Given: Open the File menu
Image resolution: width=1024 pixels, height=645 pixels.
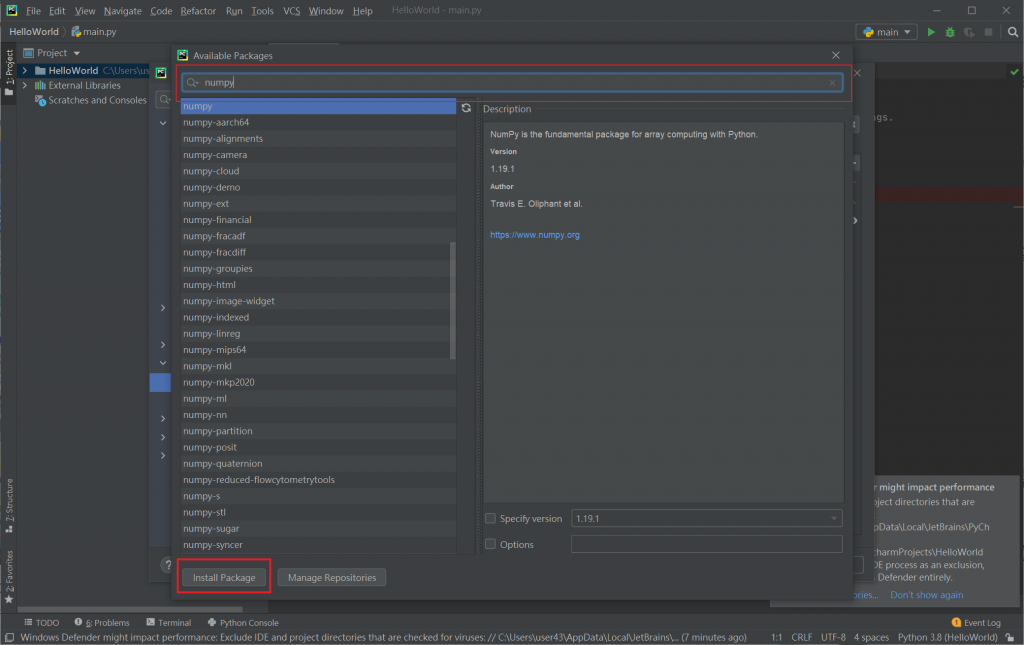Looking at the screenshot, I should pyautogui.click(x=33, y=10).
